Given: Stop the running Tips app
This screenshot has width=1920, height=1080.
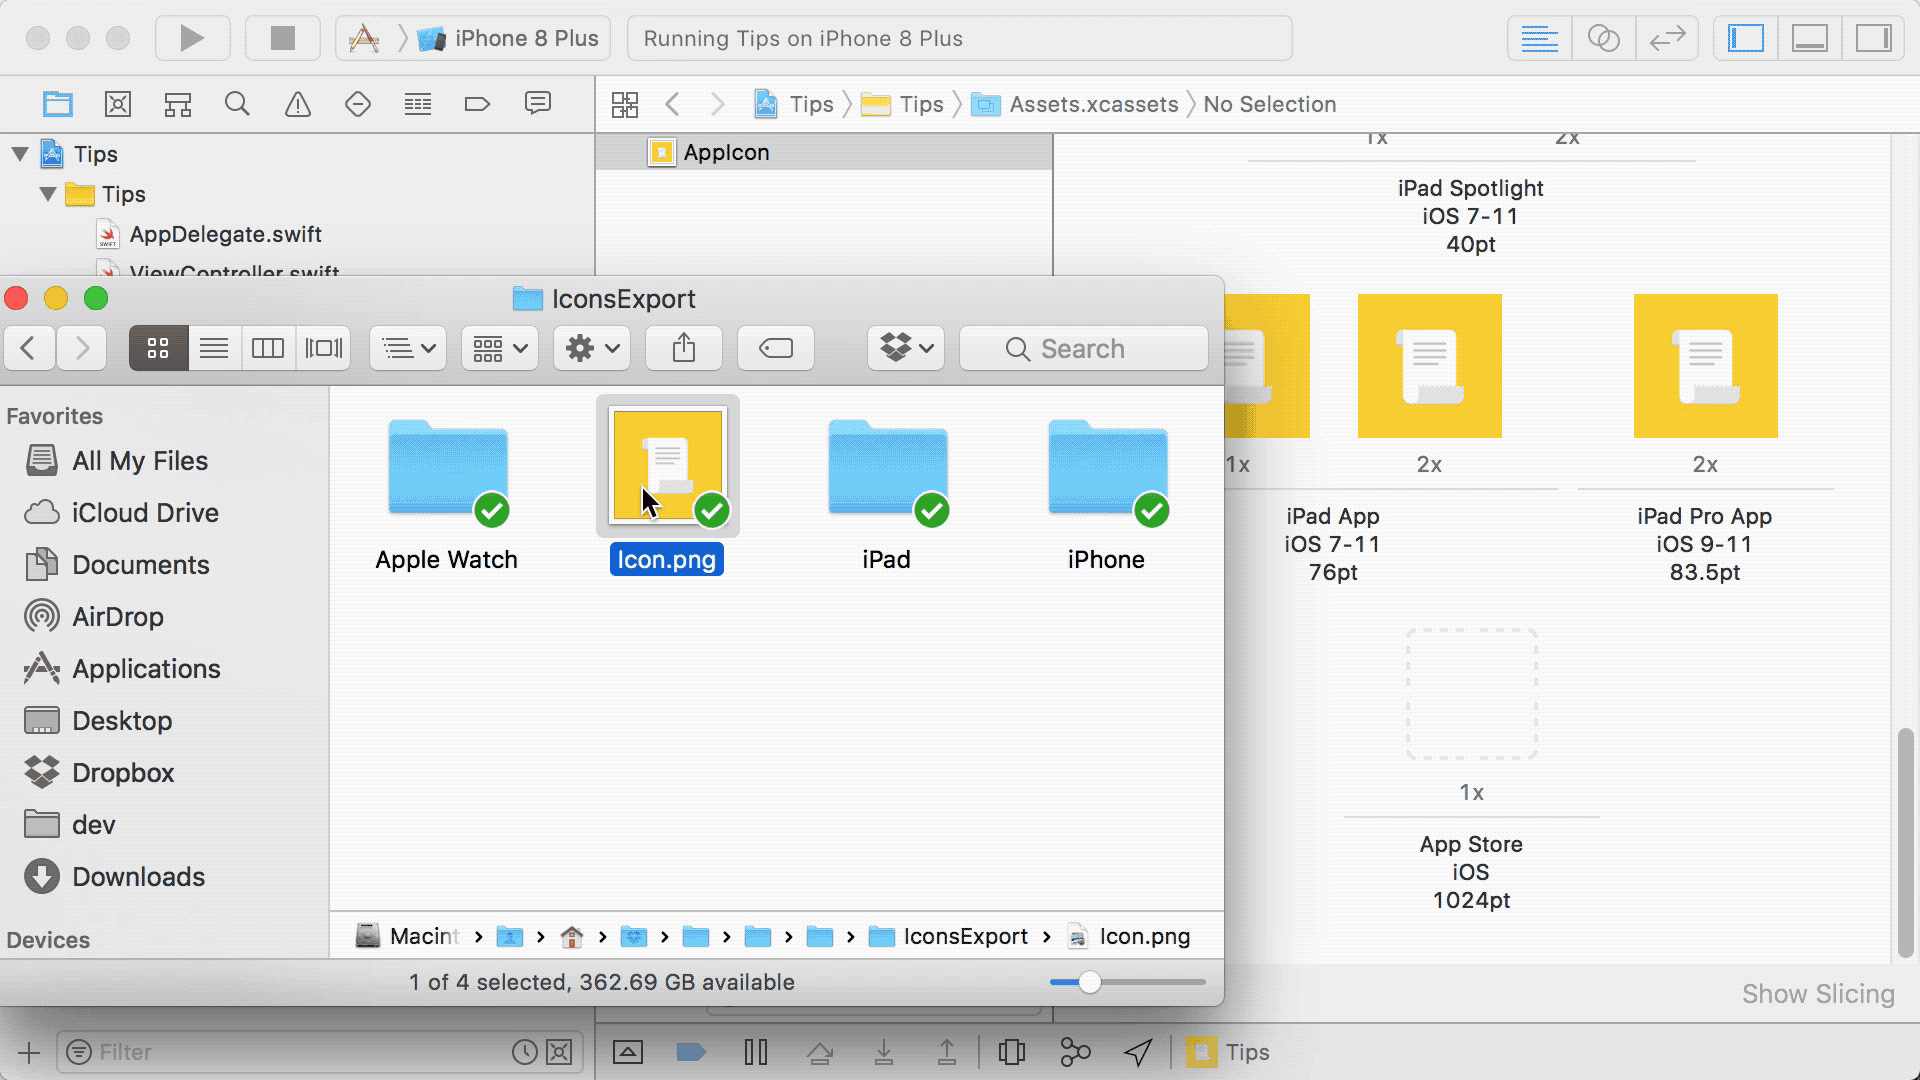Looking at the screenshot, I should [283, 38].
